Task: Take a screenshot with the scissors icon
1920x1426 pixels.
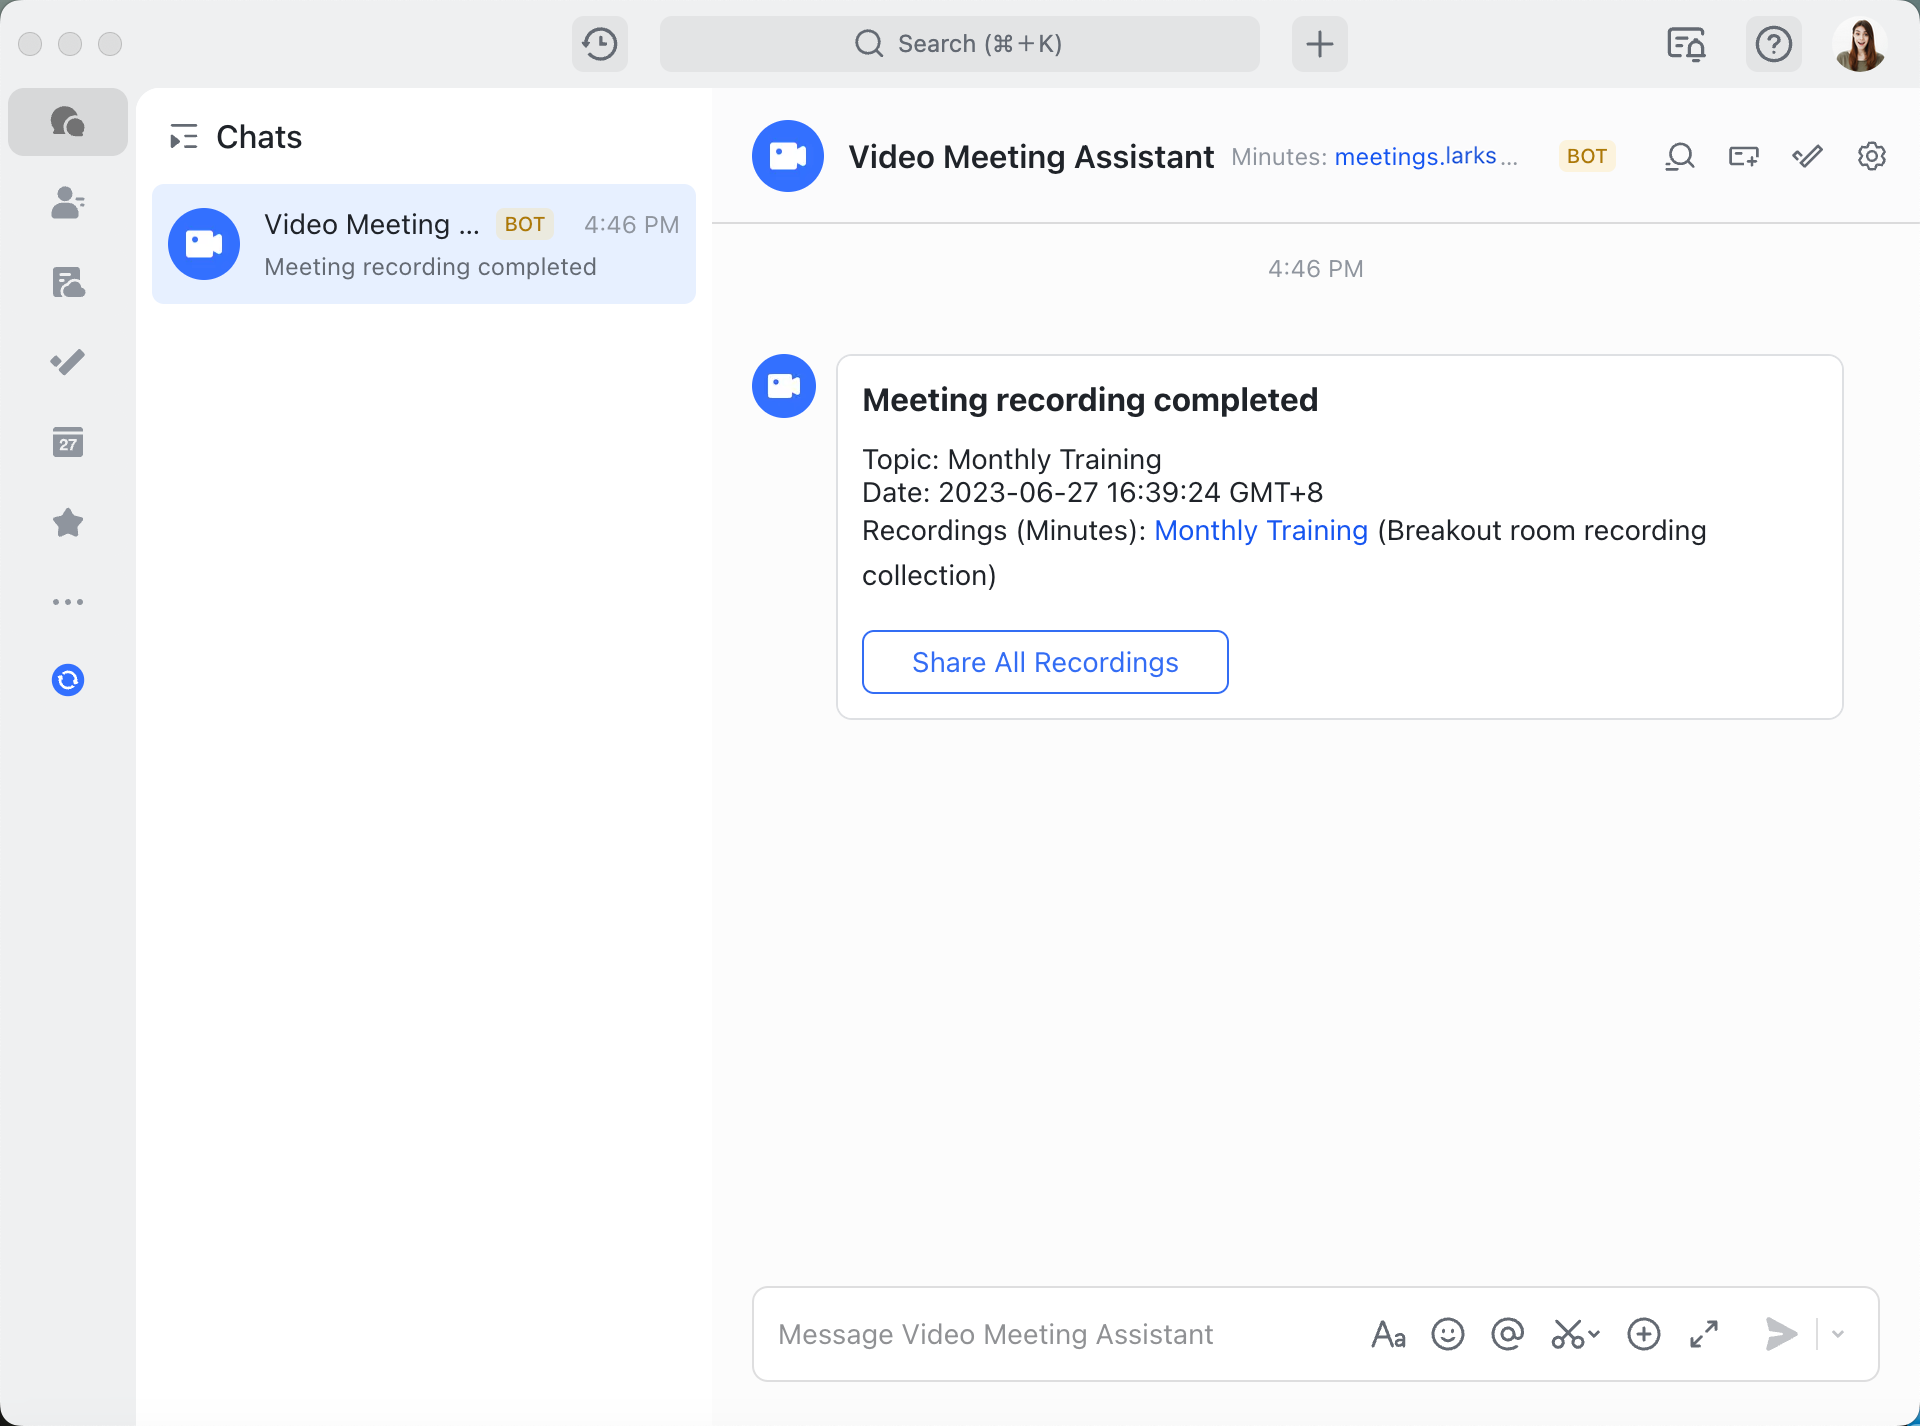Action: (x=1566, y=1333)
